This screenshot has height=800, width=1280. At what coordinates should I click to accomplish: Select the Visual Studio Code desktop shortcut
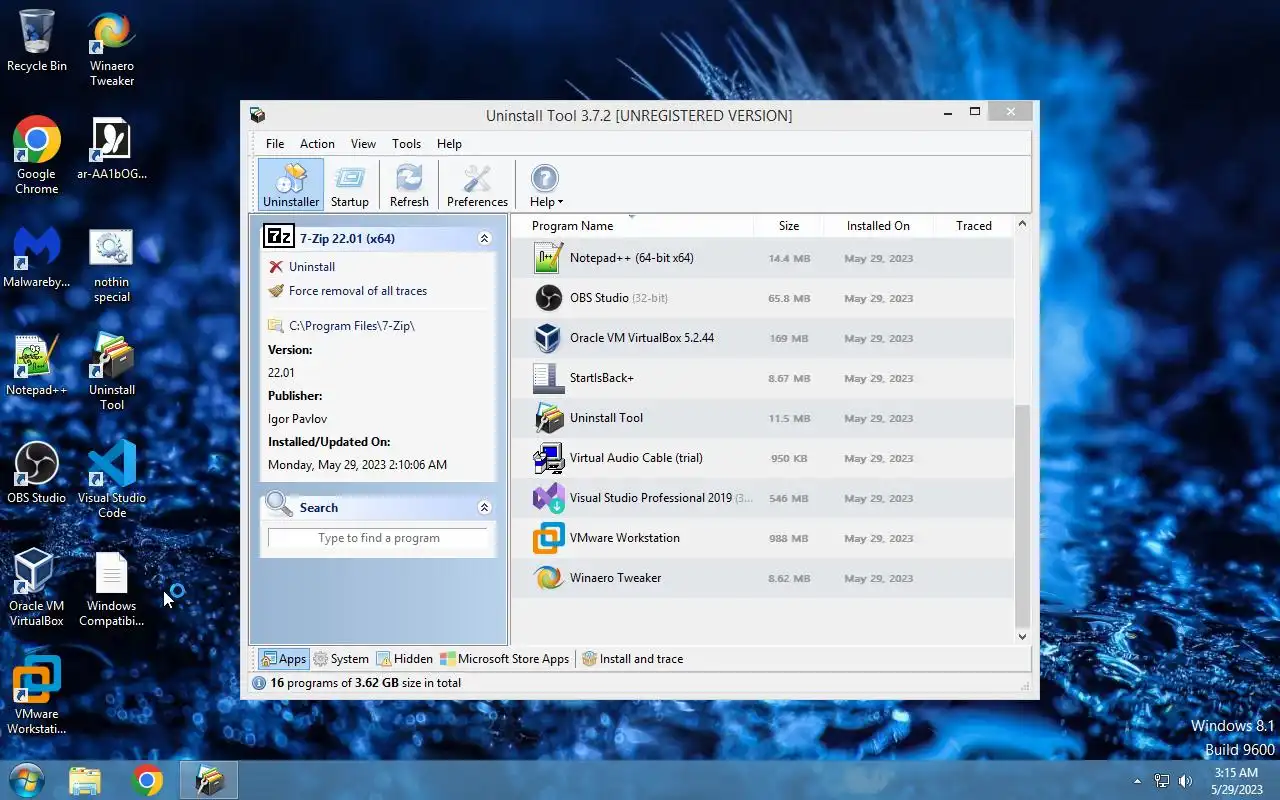pos(112,480)
